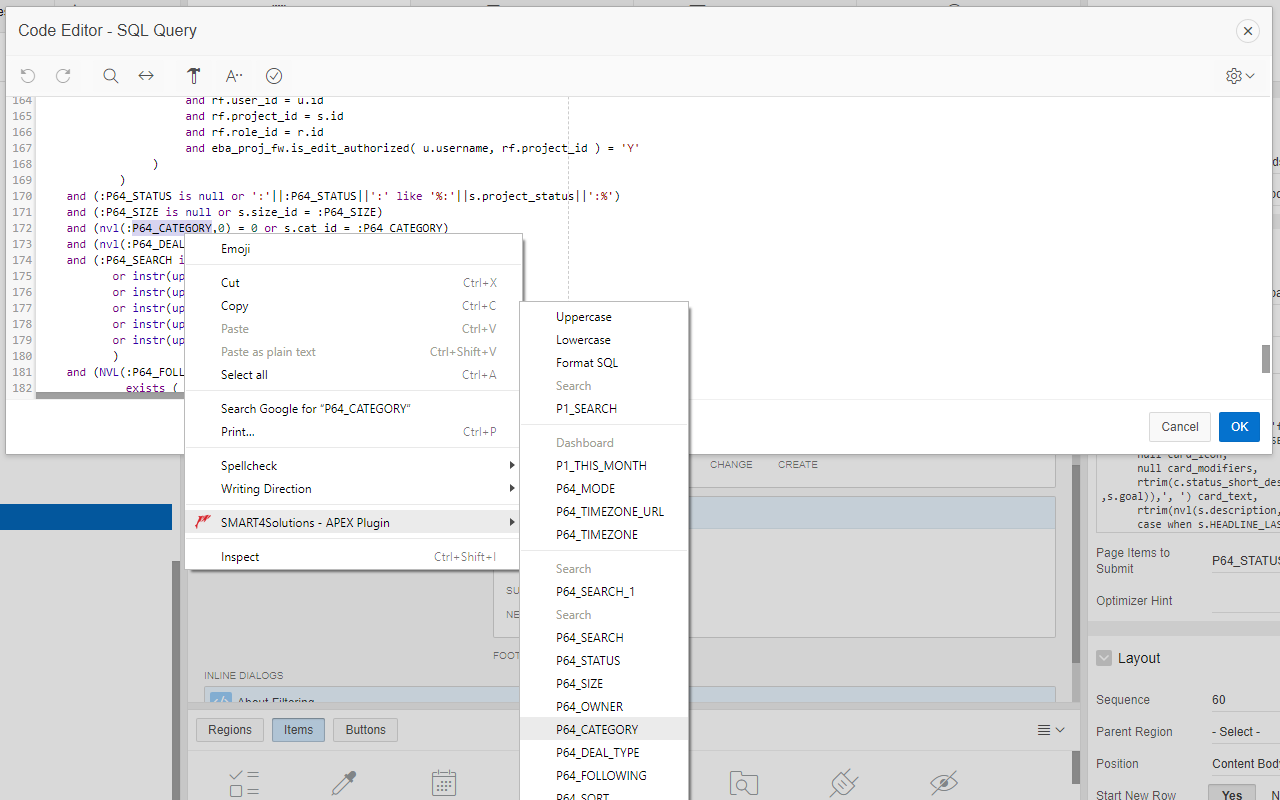This screenshot has height=800, width=1280.
Task: Insert P64_SEARCH from submenu
Action: coord(604,638)
